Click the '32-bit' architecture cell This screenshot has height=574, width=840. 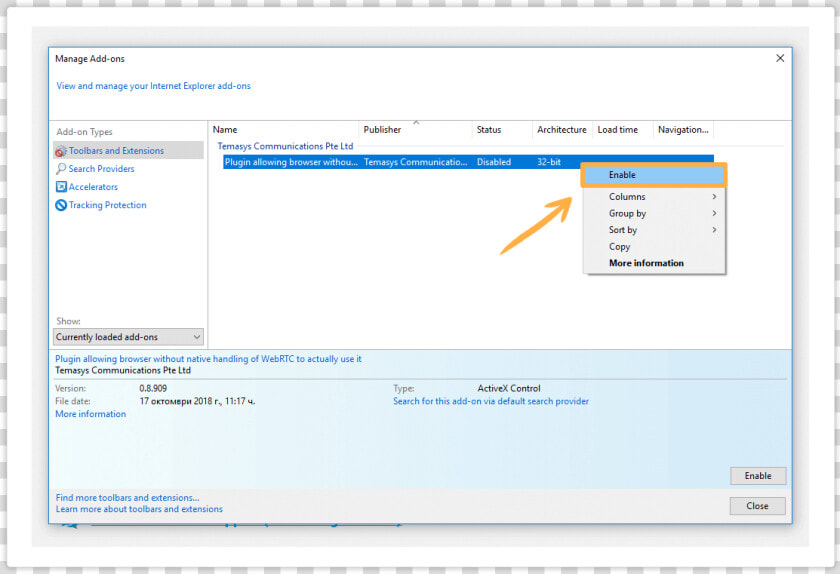tap(549, 162)
